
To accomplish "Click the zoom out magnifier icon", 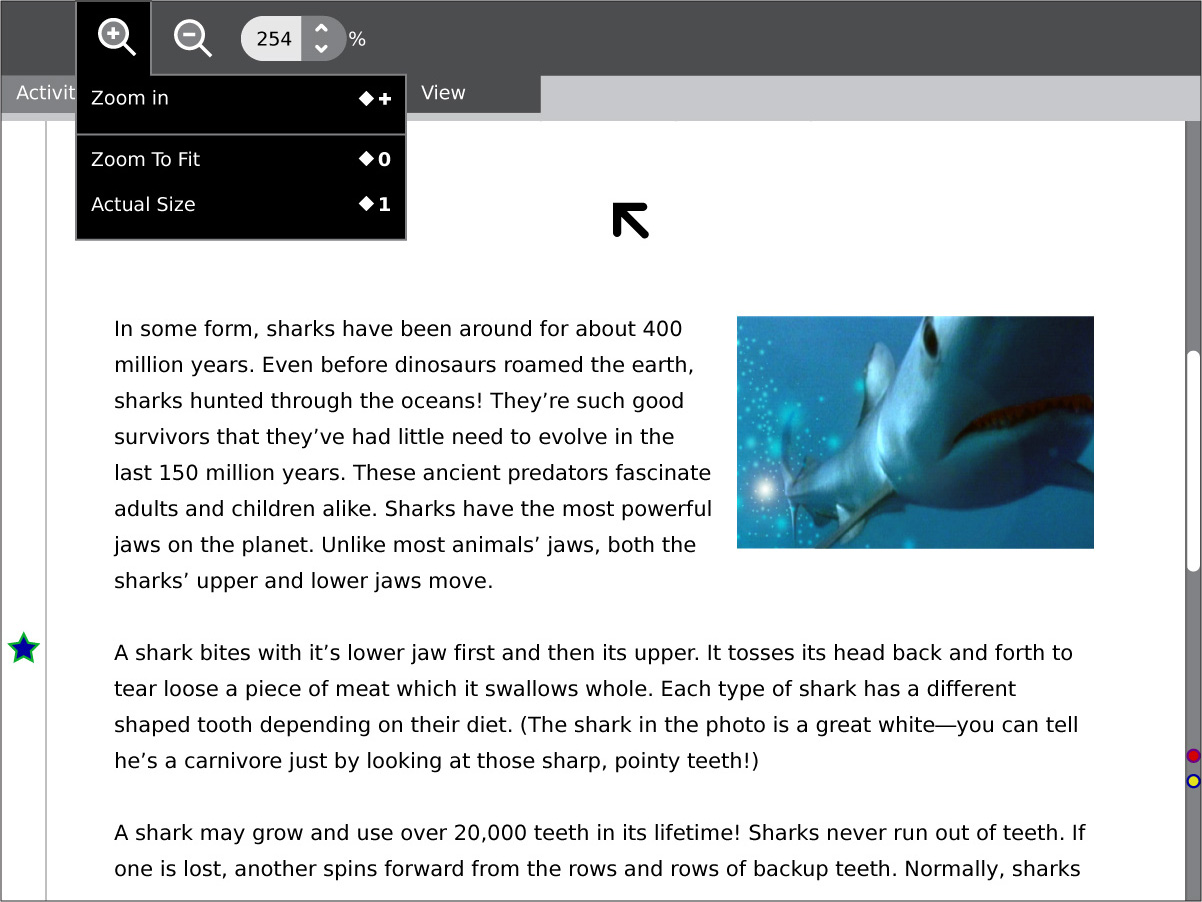I will pos(191,38).
